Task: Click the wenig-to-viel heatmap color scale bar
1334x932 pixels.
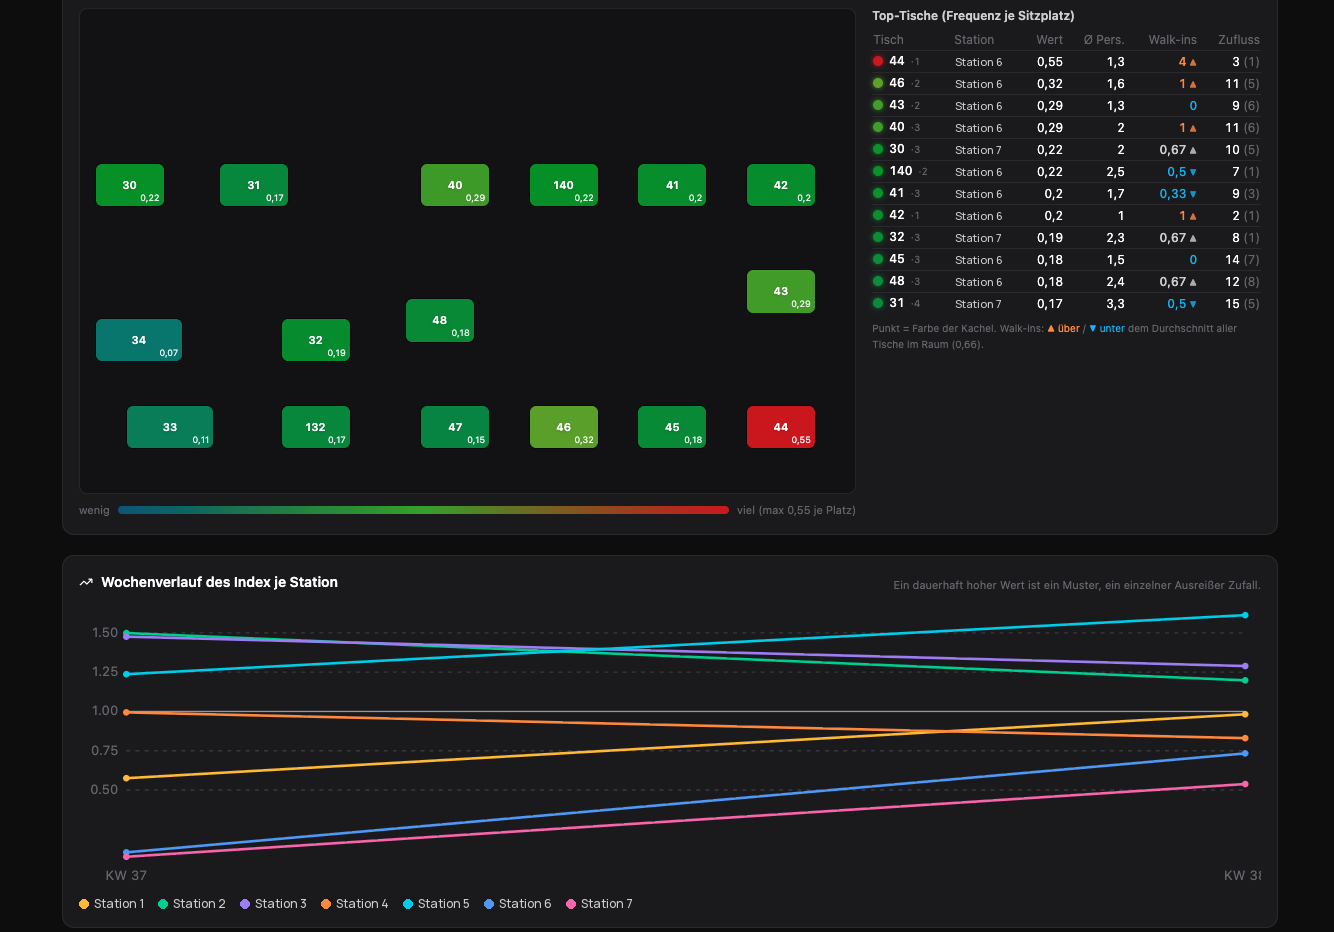Action: [x=423, y=510]
